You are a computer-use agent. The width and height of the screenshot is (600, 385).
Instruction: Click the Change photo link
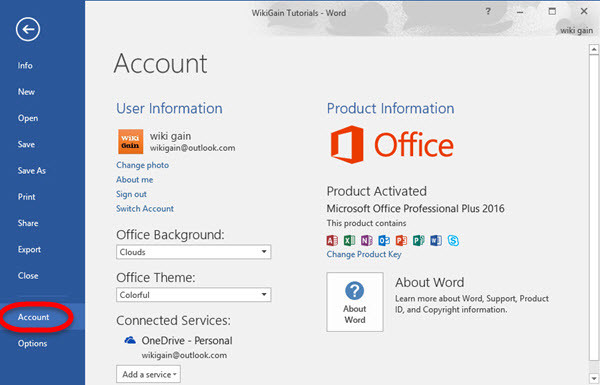142,165
